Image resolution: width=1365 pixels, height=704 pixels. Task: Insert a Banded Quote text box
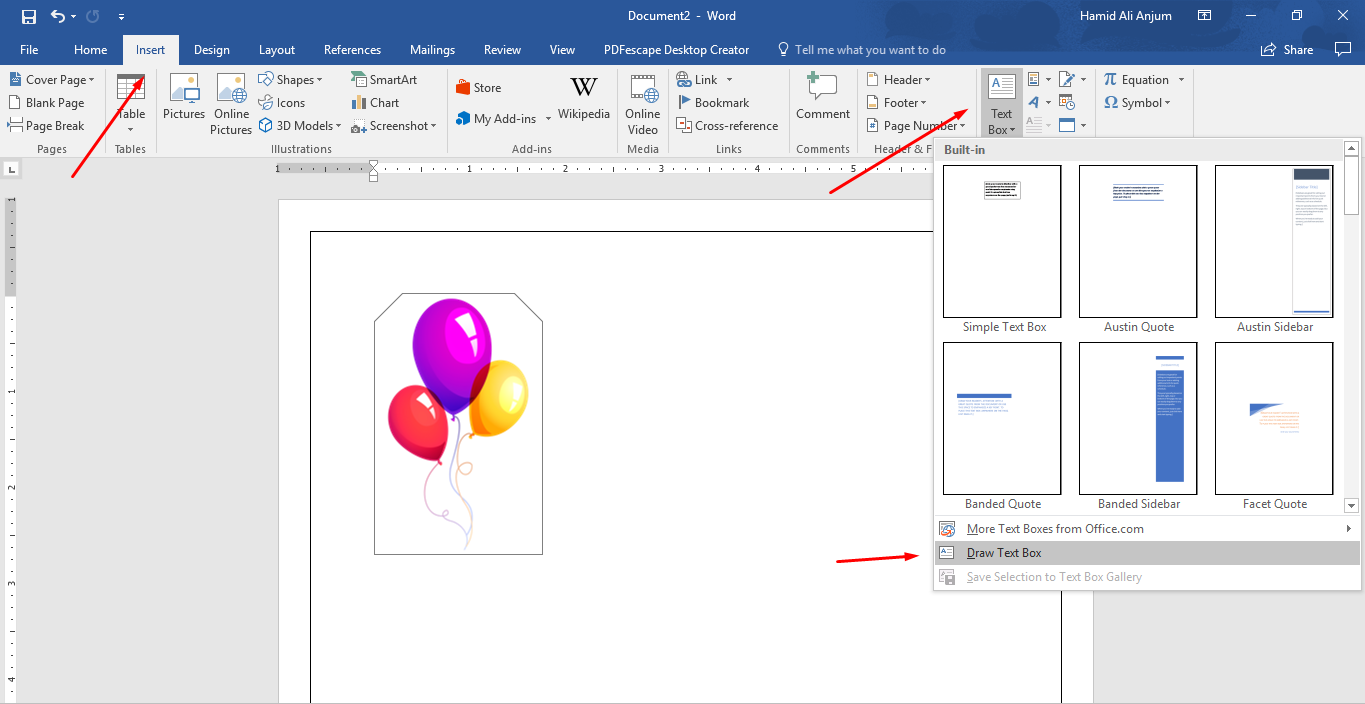pos(1001,418)
